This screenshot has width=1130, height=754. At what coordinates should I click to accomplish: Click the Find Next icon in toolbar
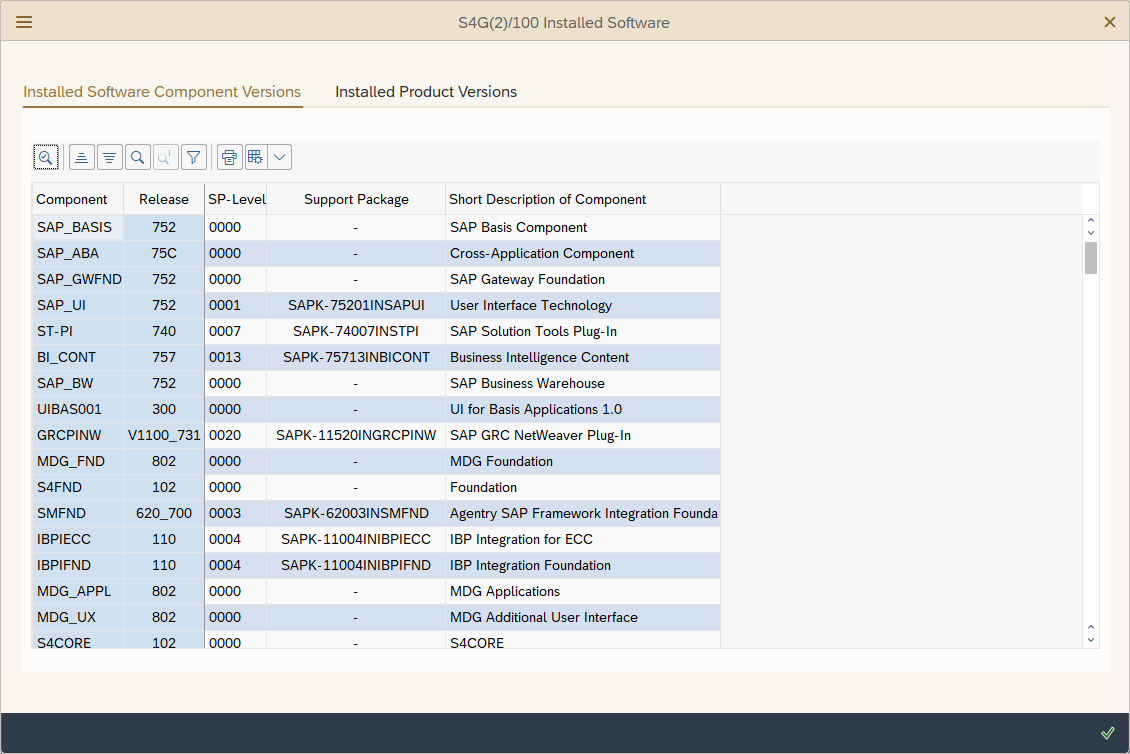pos(166,157)
